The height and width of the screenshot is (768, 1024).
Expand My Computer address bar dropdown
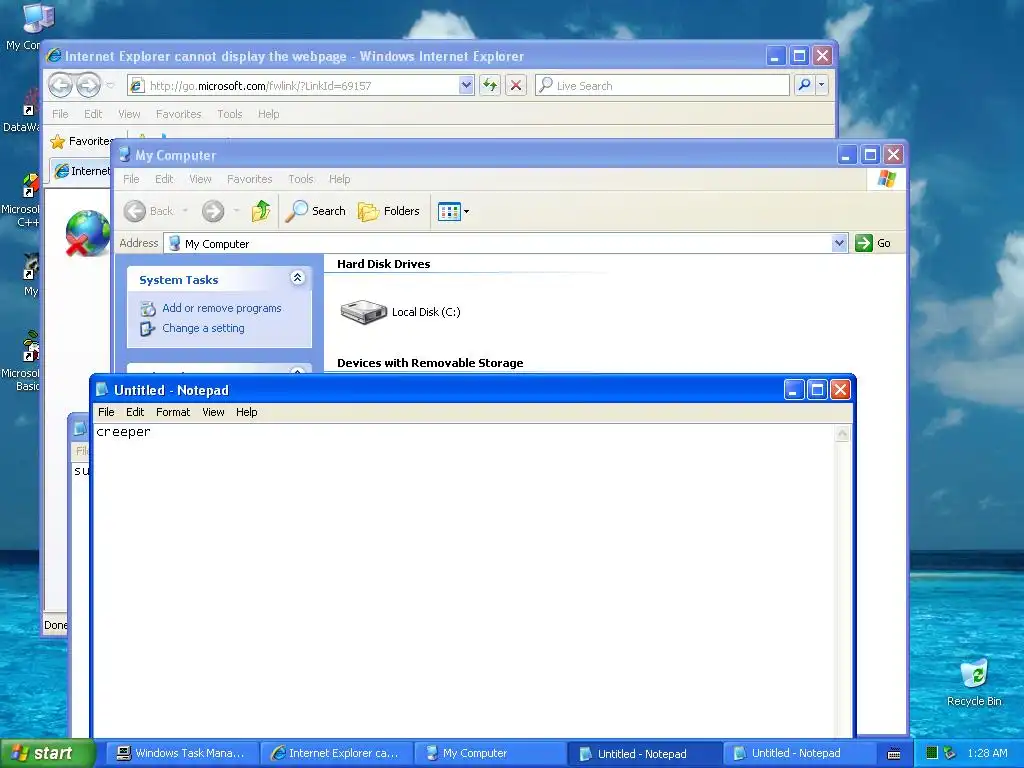point(839,244)
